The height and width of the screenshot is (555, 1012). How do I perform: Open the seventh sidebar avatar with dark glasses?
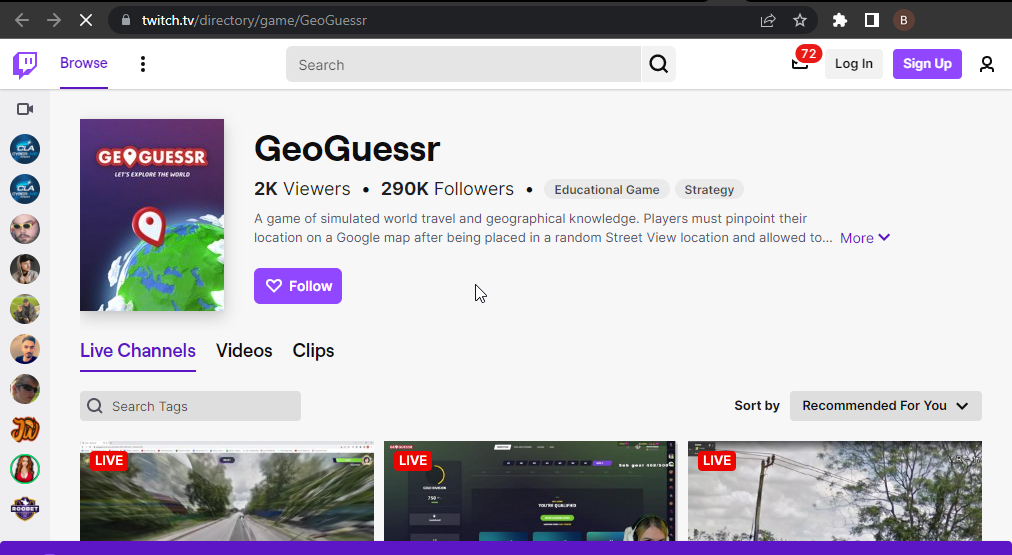(x=25, y=389)
